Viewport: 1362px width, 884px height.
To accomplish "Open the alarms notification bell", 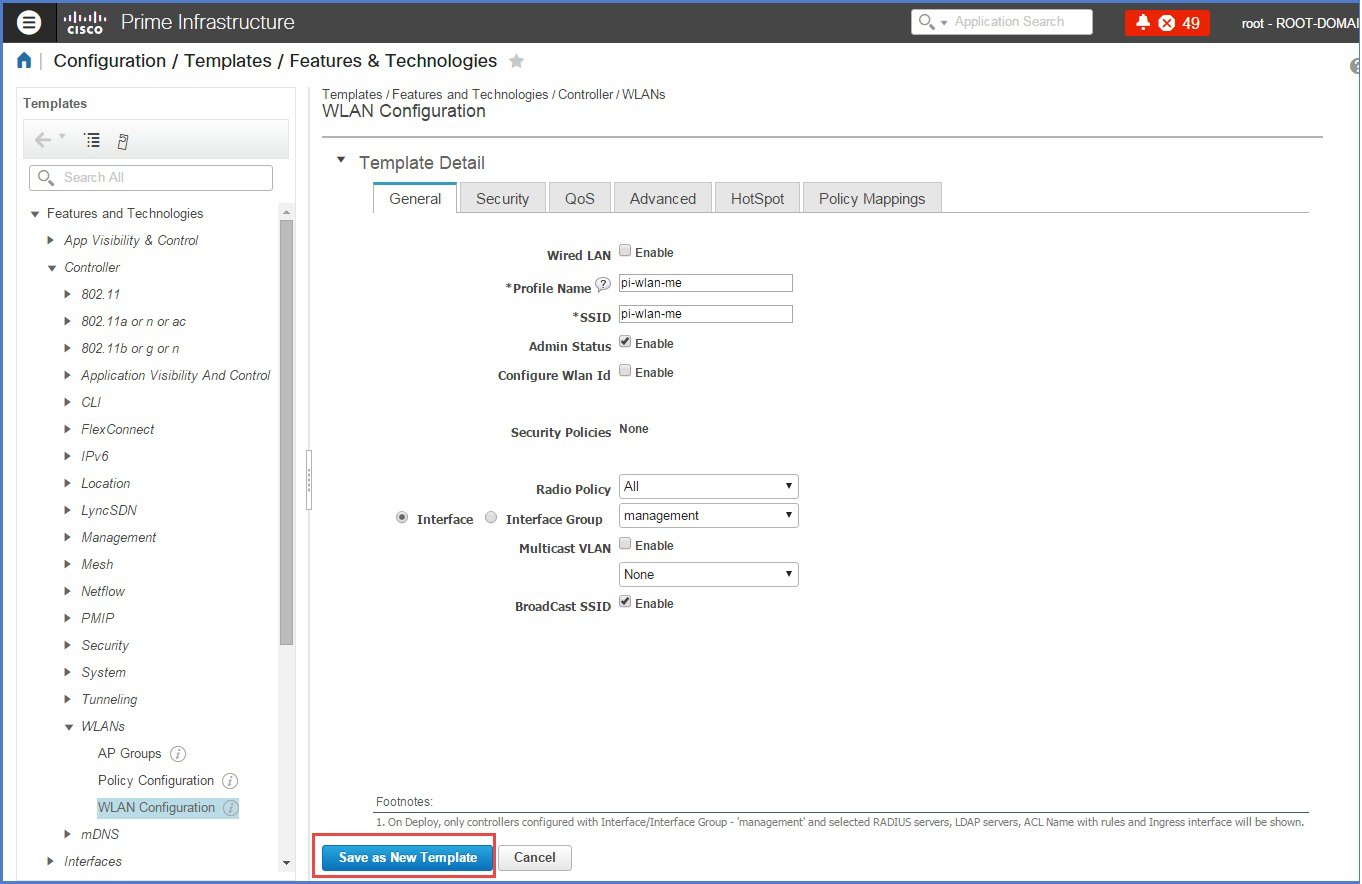I will point(1143,22).
